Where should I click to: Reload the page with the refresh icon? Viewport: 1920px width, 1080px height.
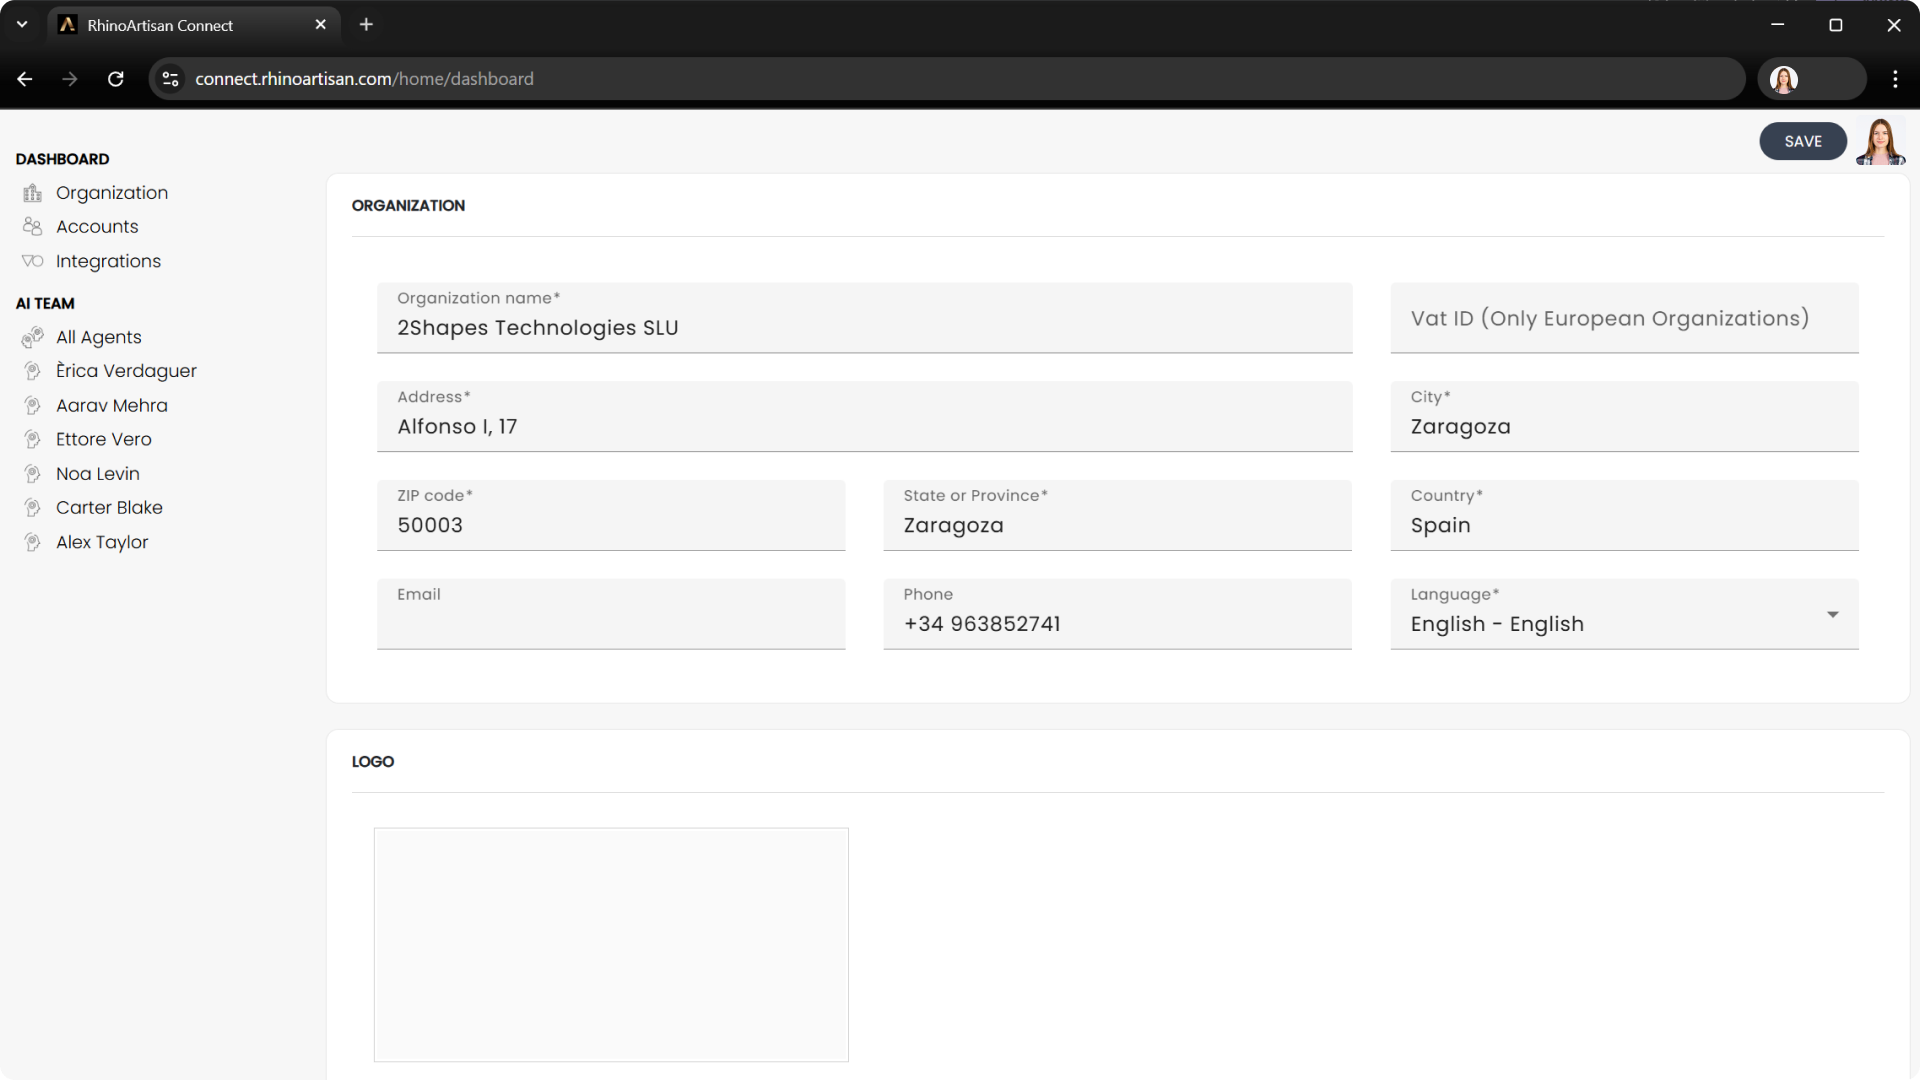pyautogui.click(x=116, y=79)
